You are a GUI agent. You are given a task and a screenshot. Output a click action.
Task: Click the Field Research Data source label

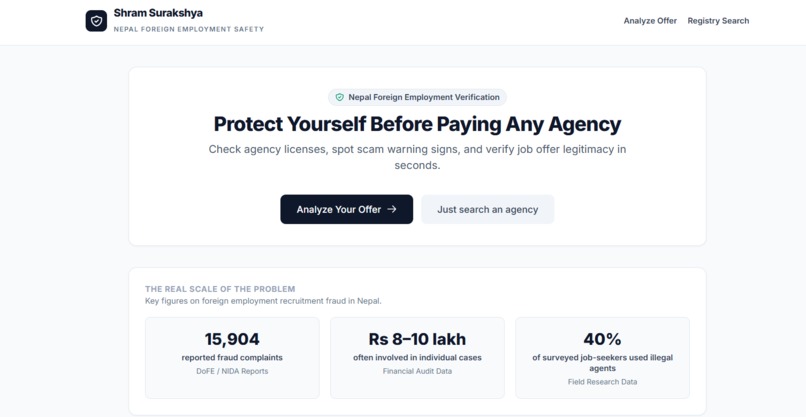click(x=602, y=382)
